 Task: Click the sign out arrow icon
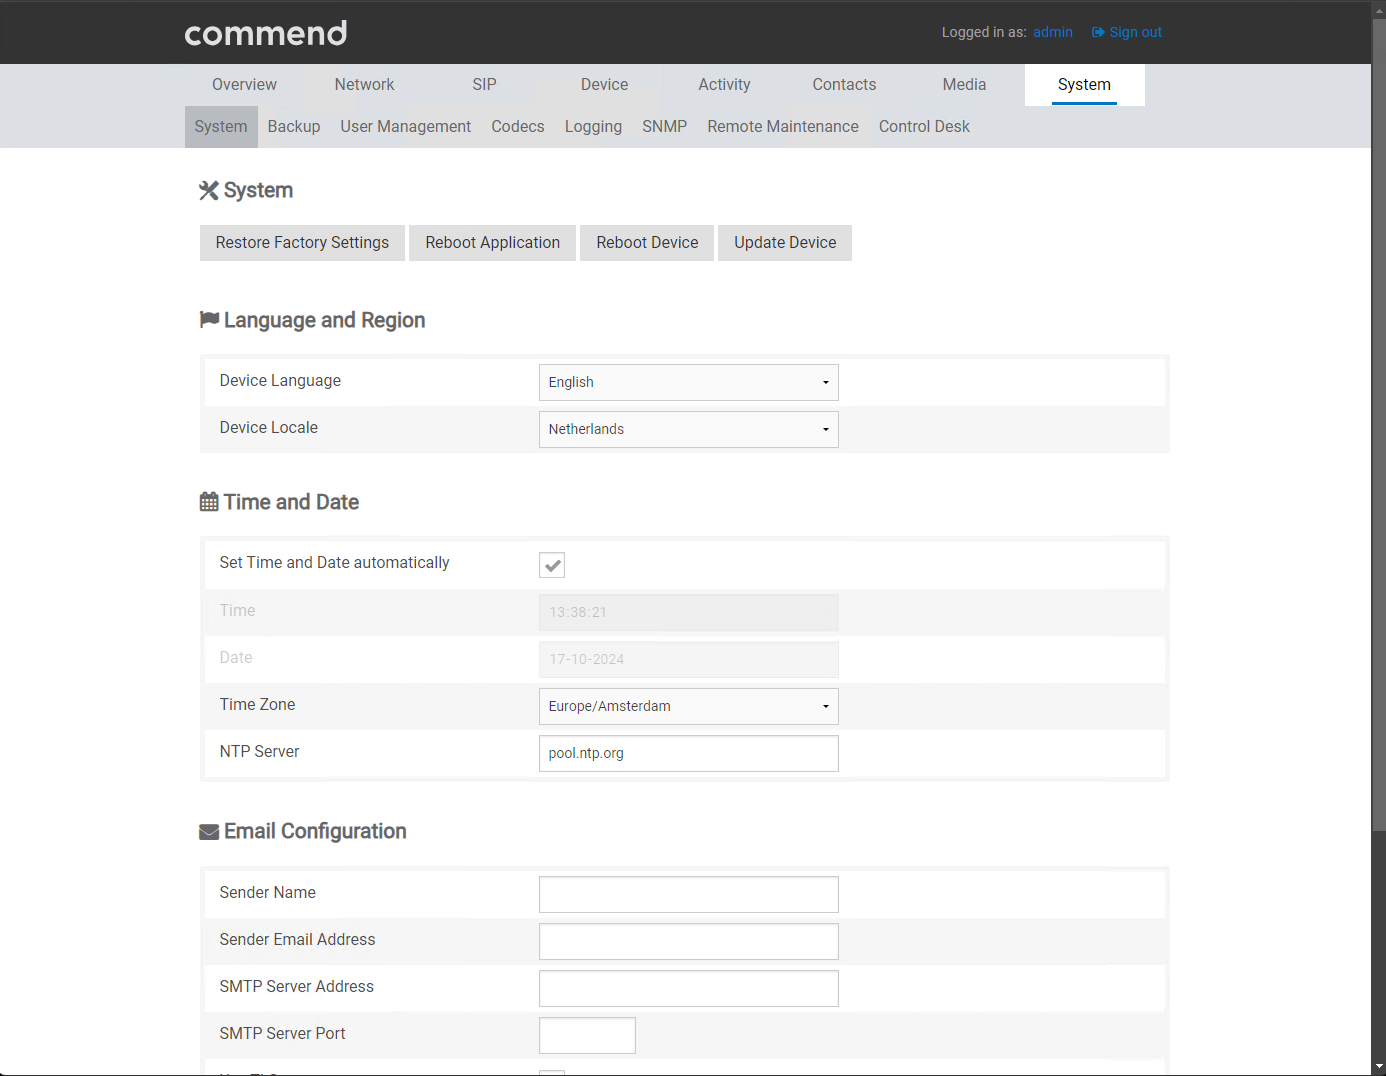point(1098,32)
